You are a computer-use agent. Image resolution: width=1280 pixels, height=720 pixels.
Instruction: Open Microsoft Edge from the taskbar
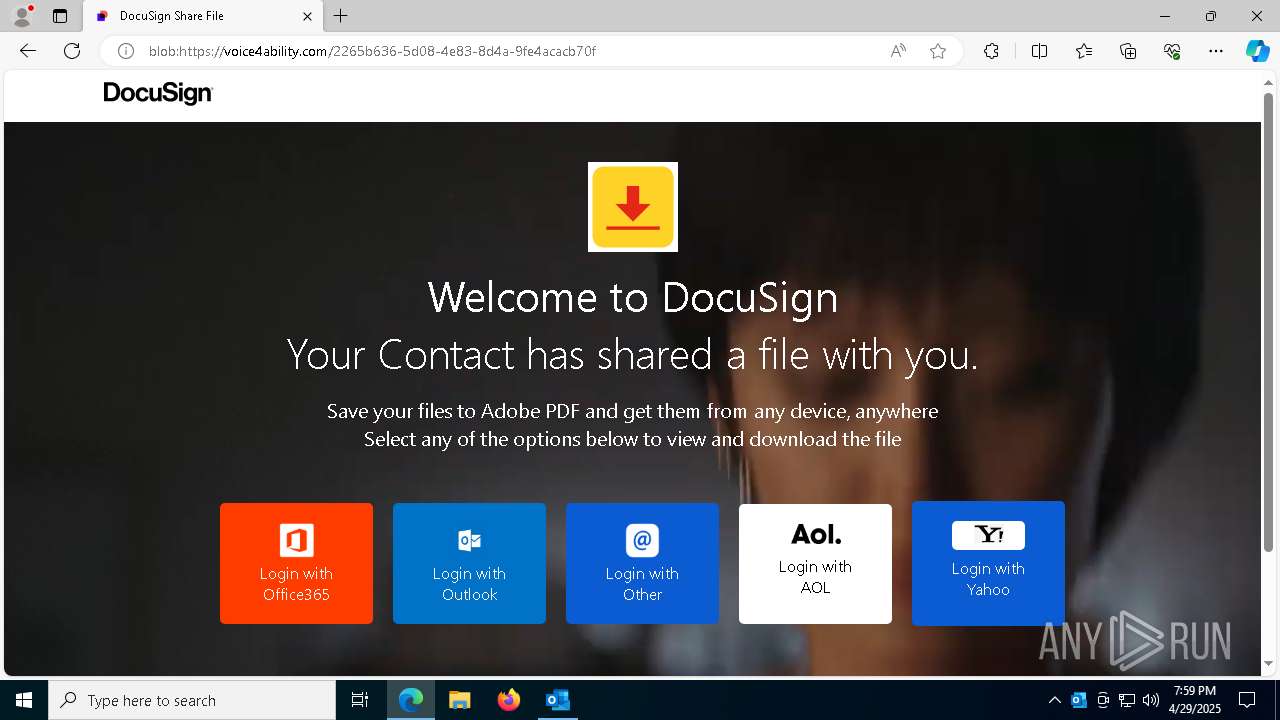tap(411, 700)
